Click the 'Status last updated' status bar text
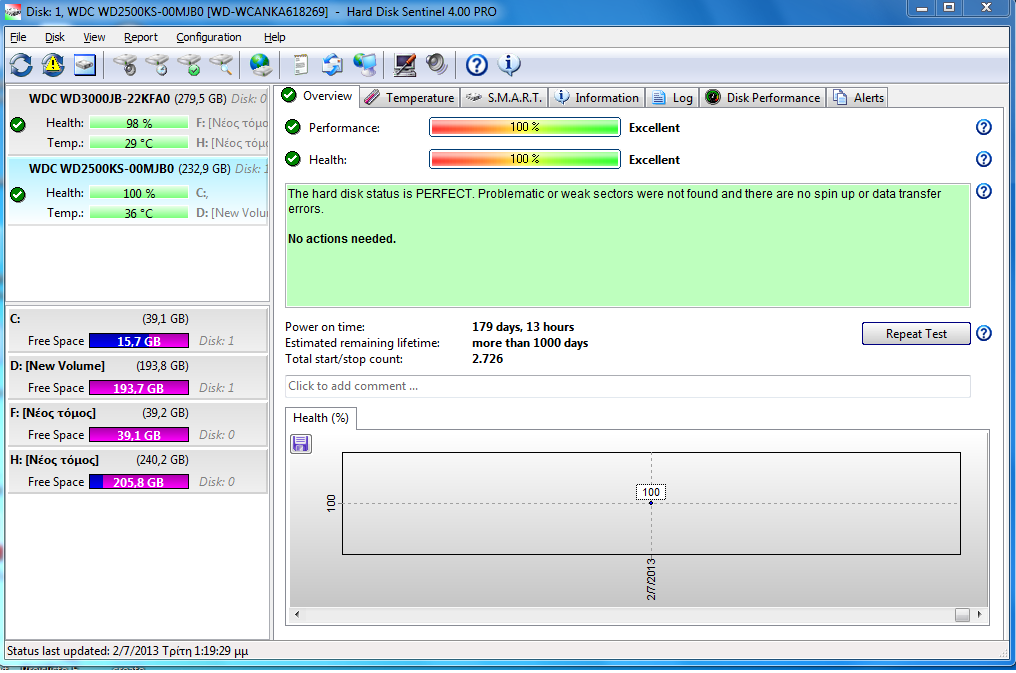 [128, 651]
